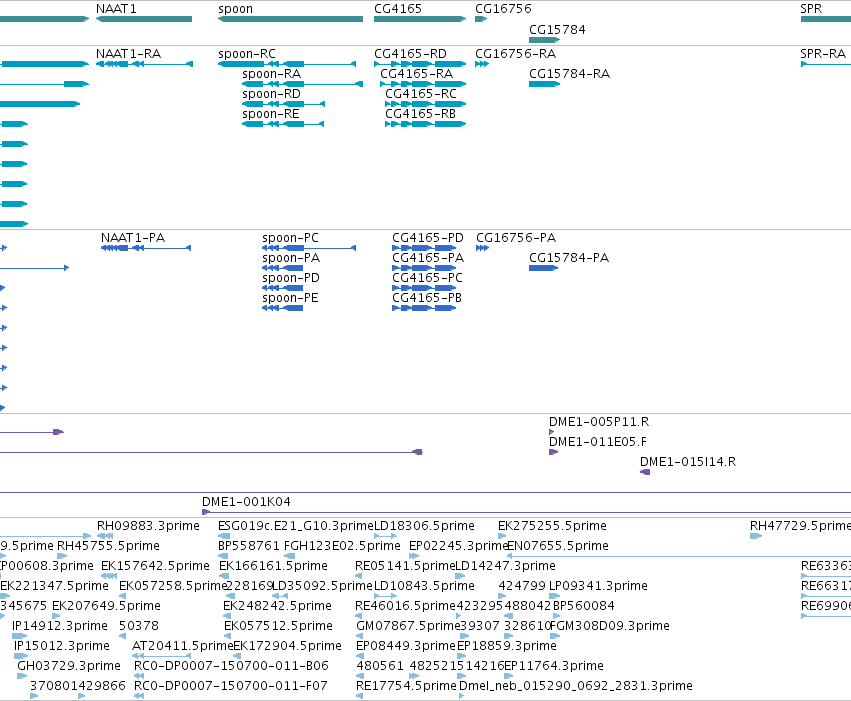Click the RC0-DP0007-150700-011-B06 EST label
This screenshot has width=851, height=701.
[231, 666]
